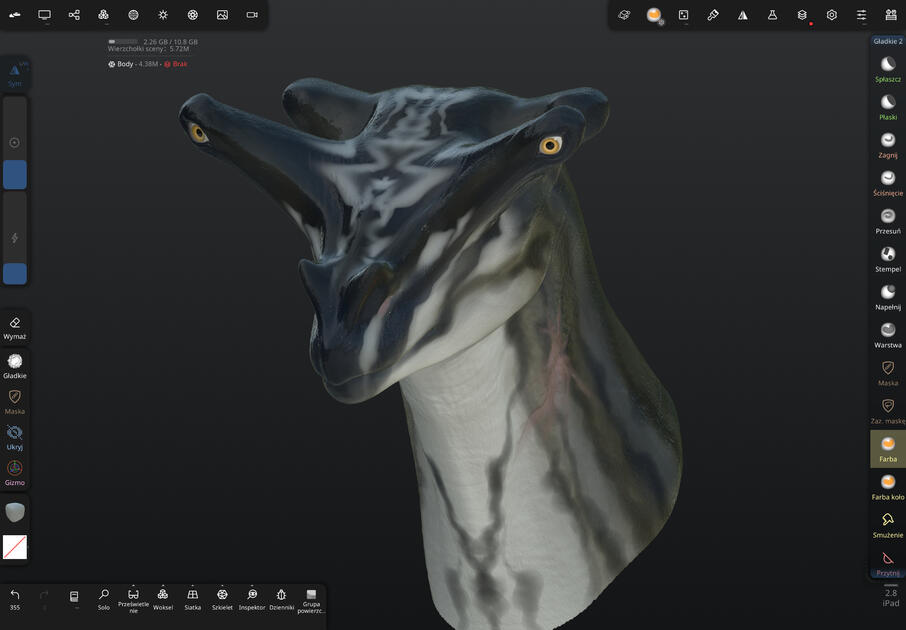Screen dimensions: 906x630
Task: Select the Stempel tool
Action: click(888, 259)
